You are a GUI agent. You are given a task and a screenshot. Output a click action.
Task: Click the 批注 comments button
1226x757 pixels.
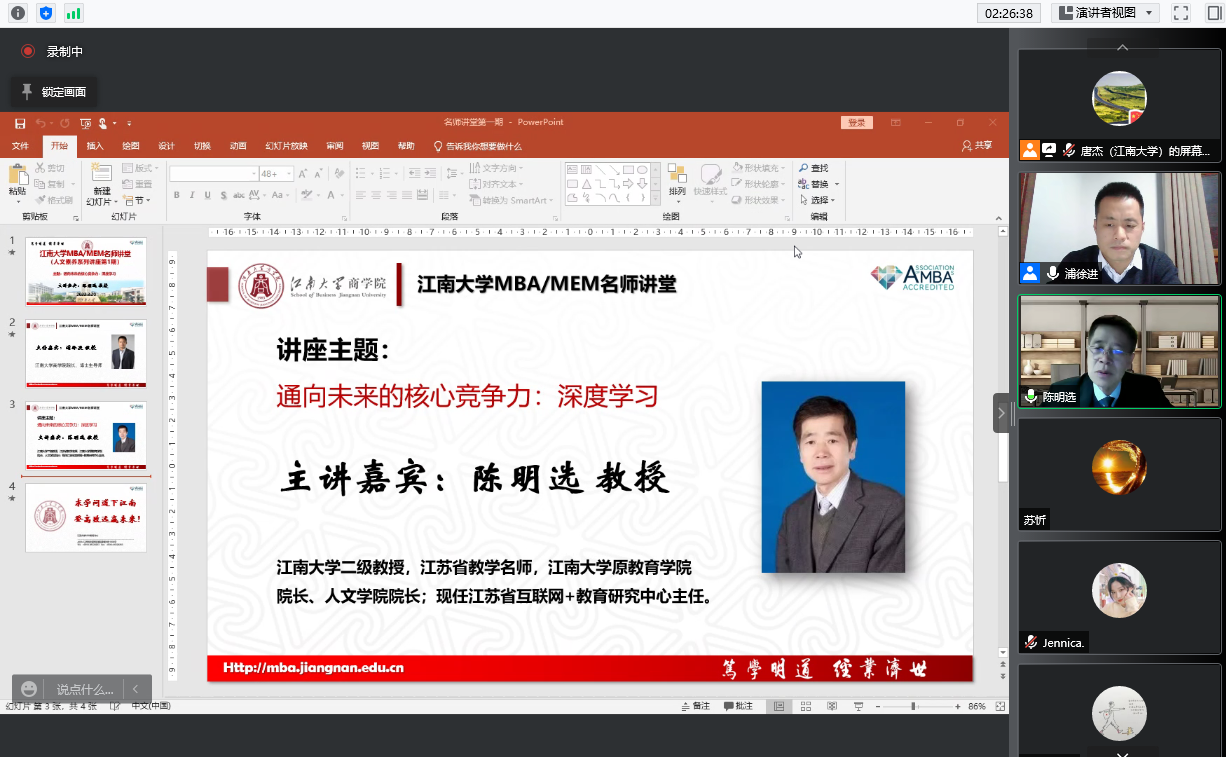pyautogui.click(x=738, y=706)
